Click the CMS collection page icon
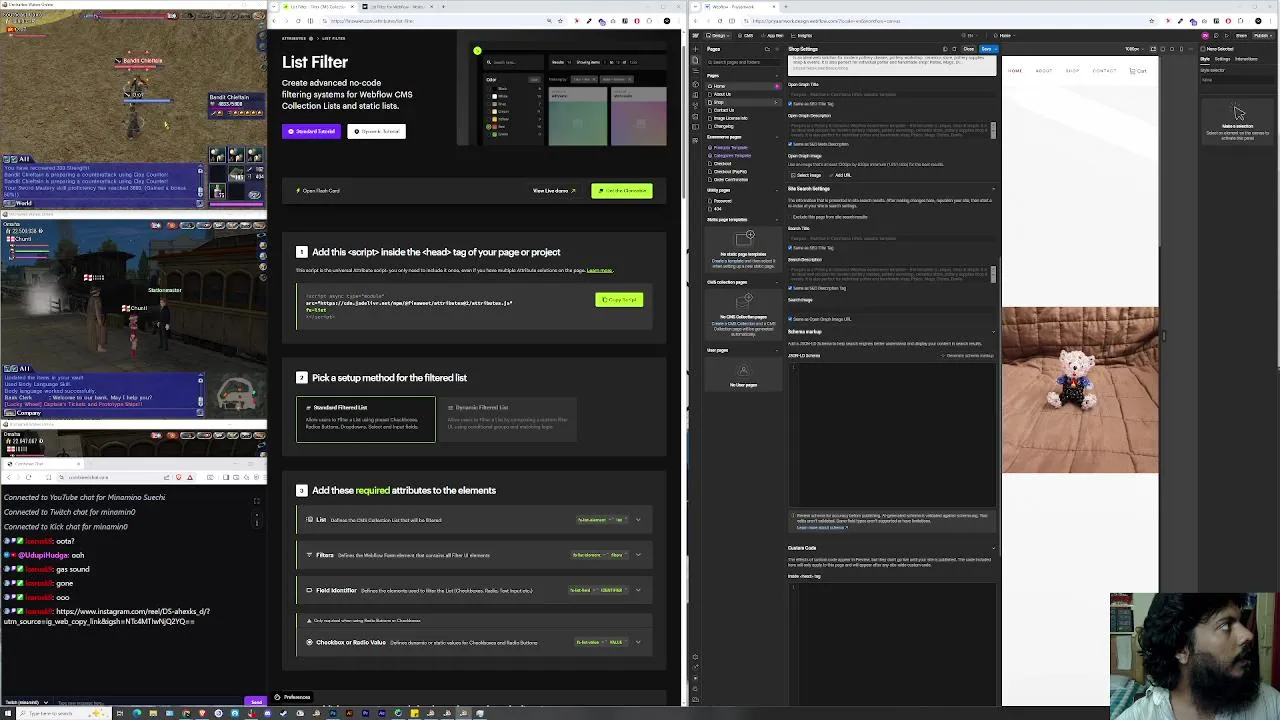The image size is (1280, 720). click(745, 301)
